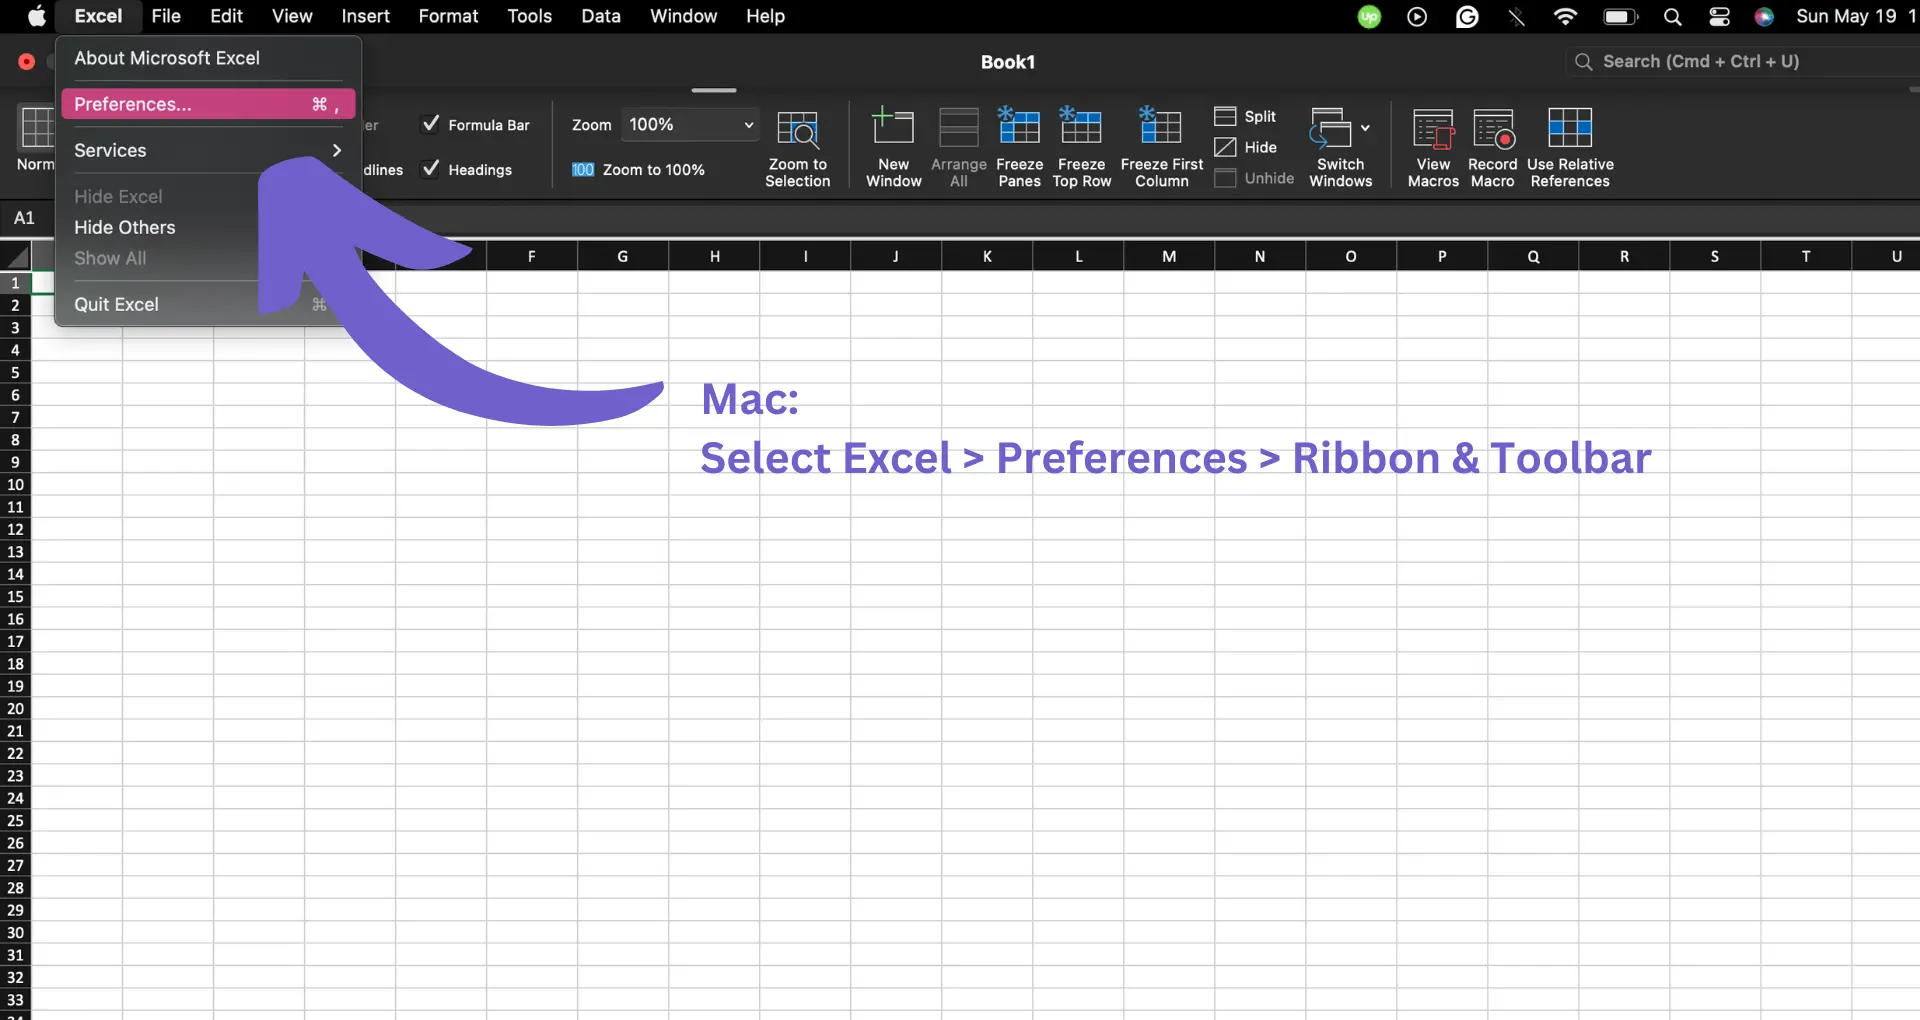Open Spotlight search in the menu bar
1920x1020 pixels.
[1672, 16]
